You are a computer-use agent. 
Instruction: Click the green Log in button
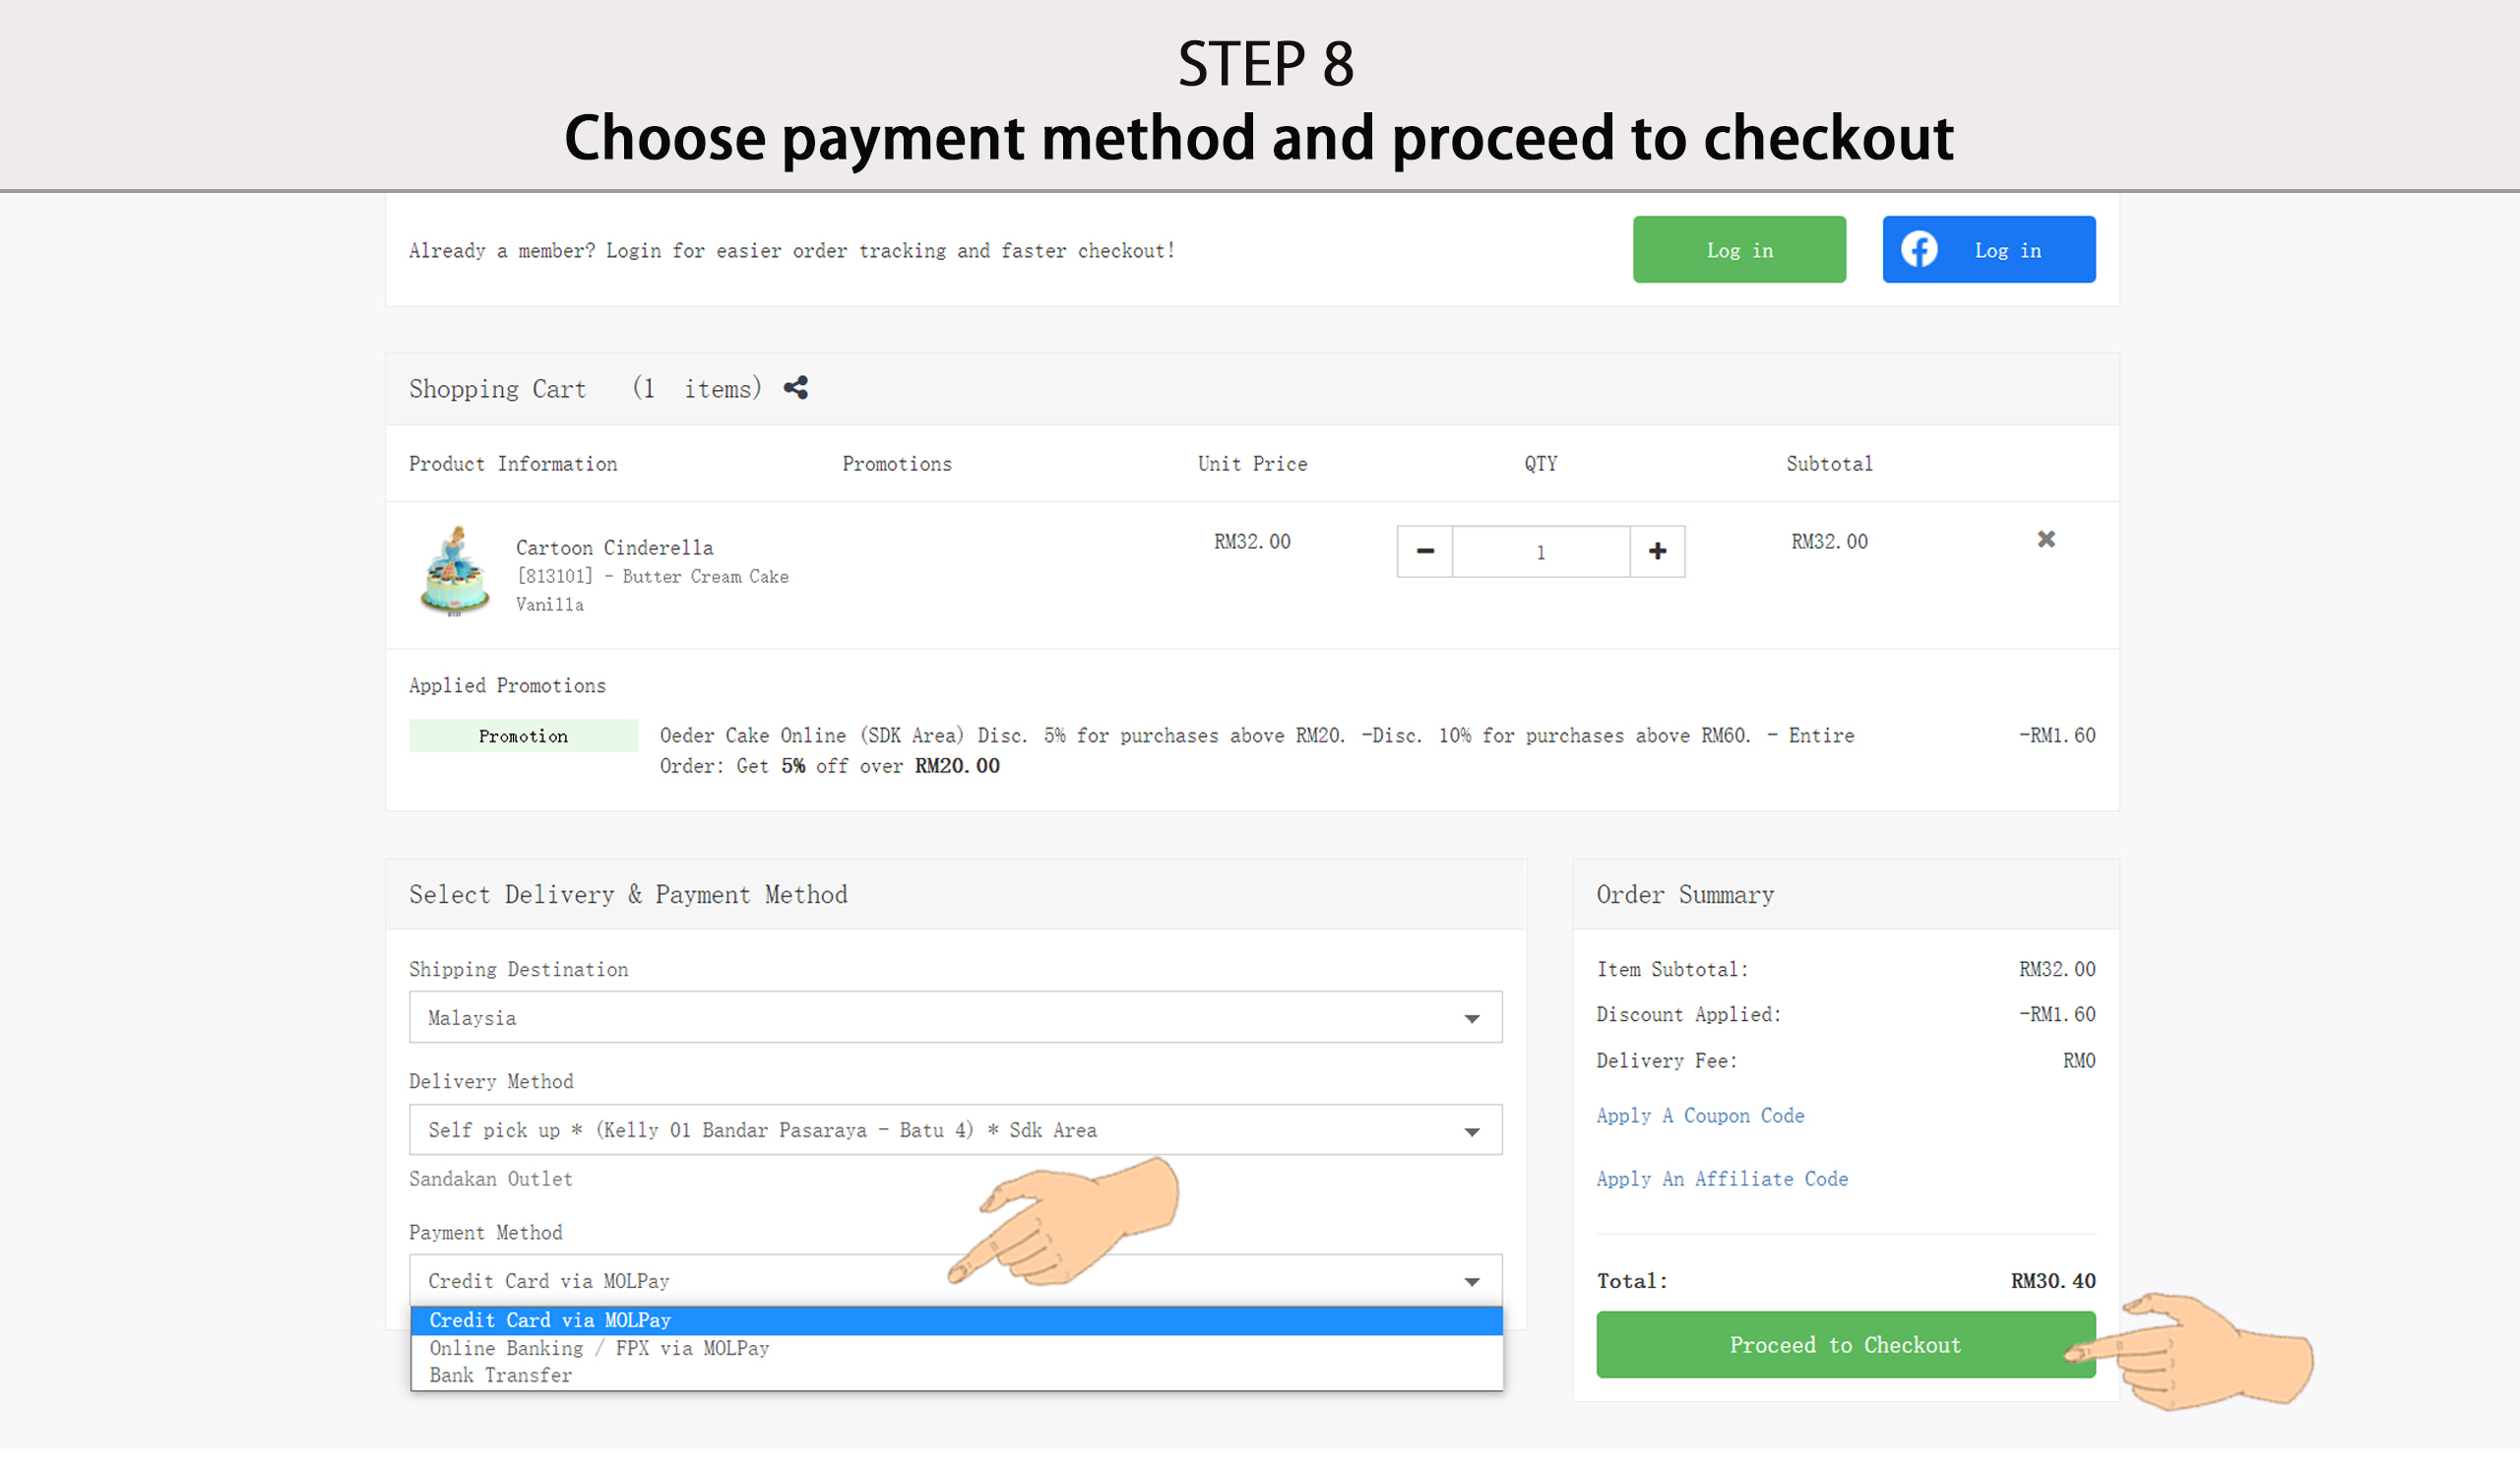pyautogui.click(x=1739, y=250)
